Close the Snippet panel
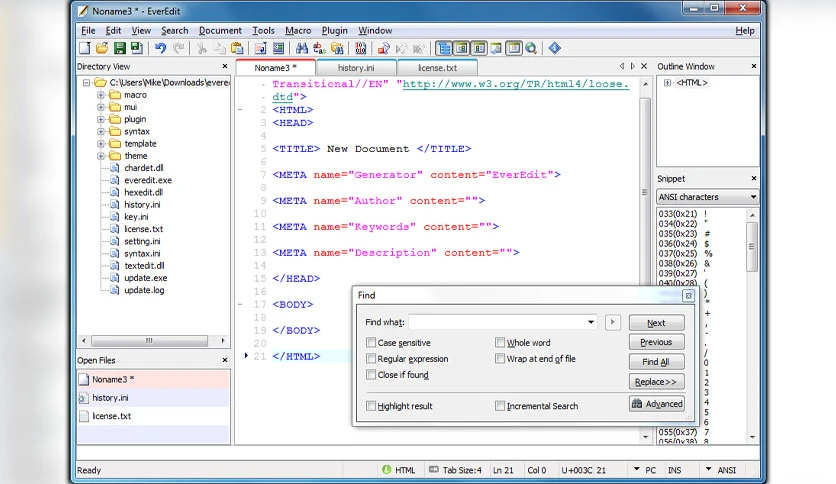 click(753, 178)
